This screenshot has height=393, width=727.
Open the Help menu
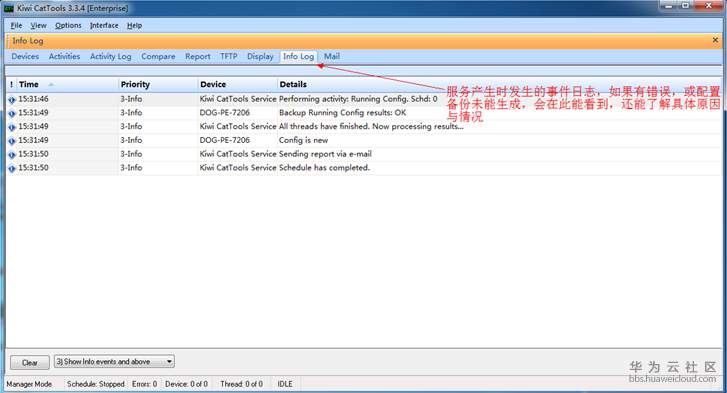[x=134, y=25]
